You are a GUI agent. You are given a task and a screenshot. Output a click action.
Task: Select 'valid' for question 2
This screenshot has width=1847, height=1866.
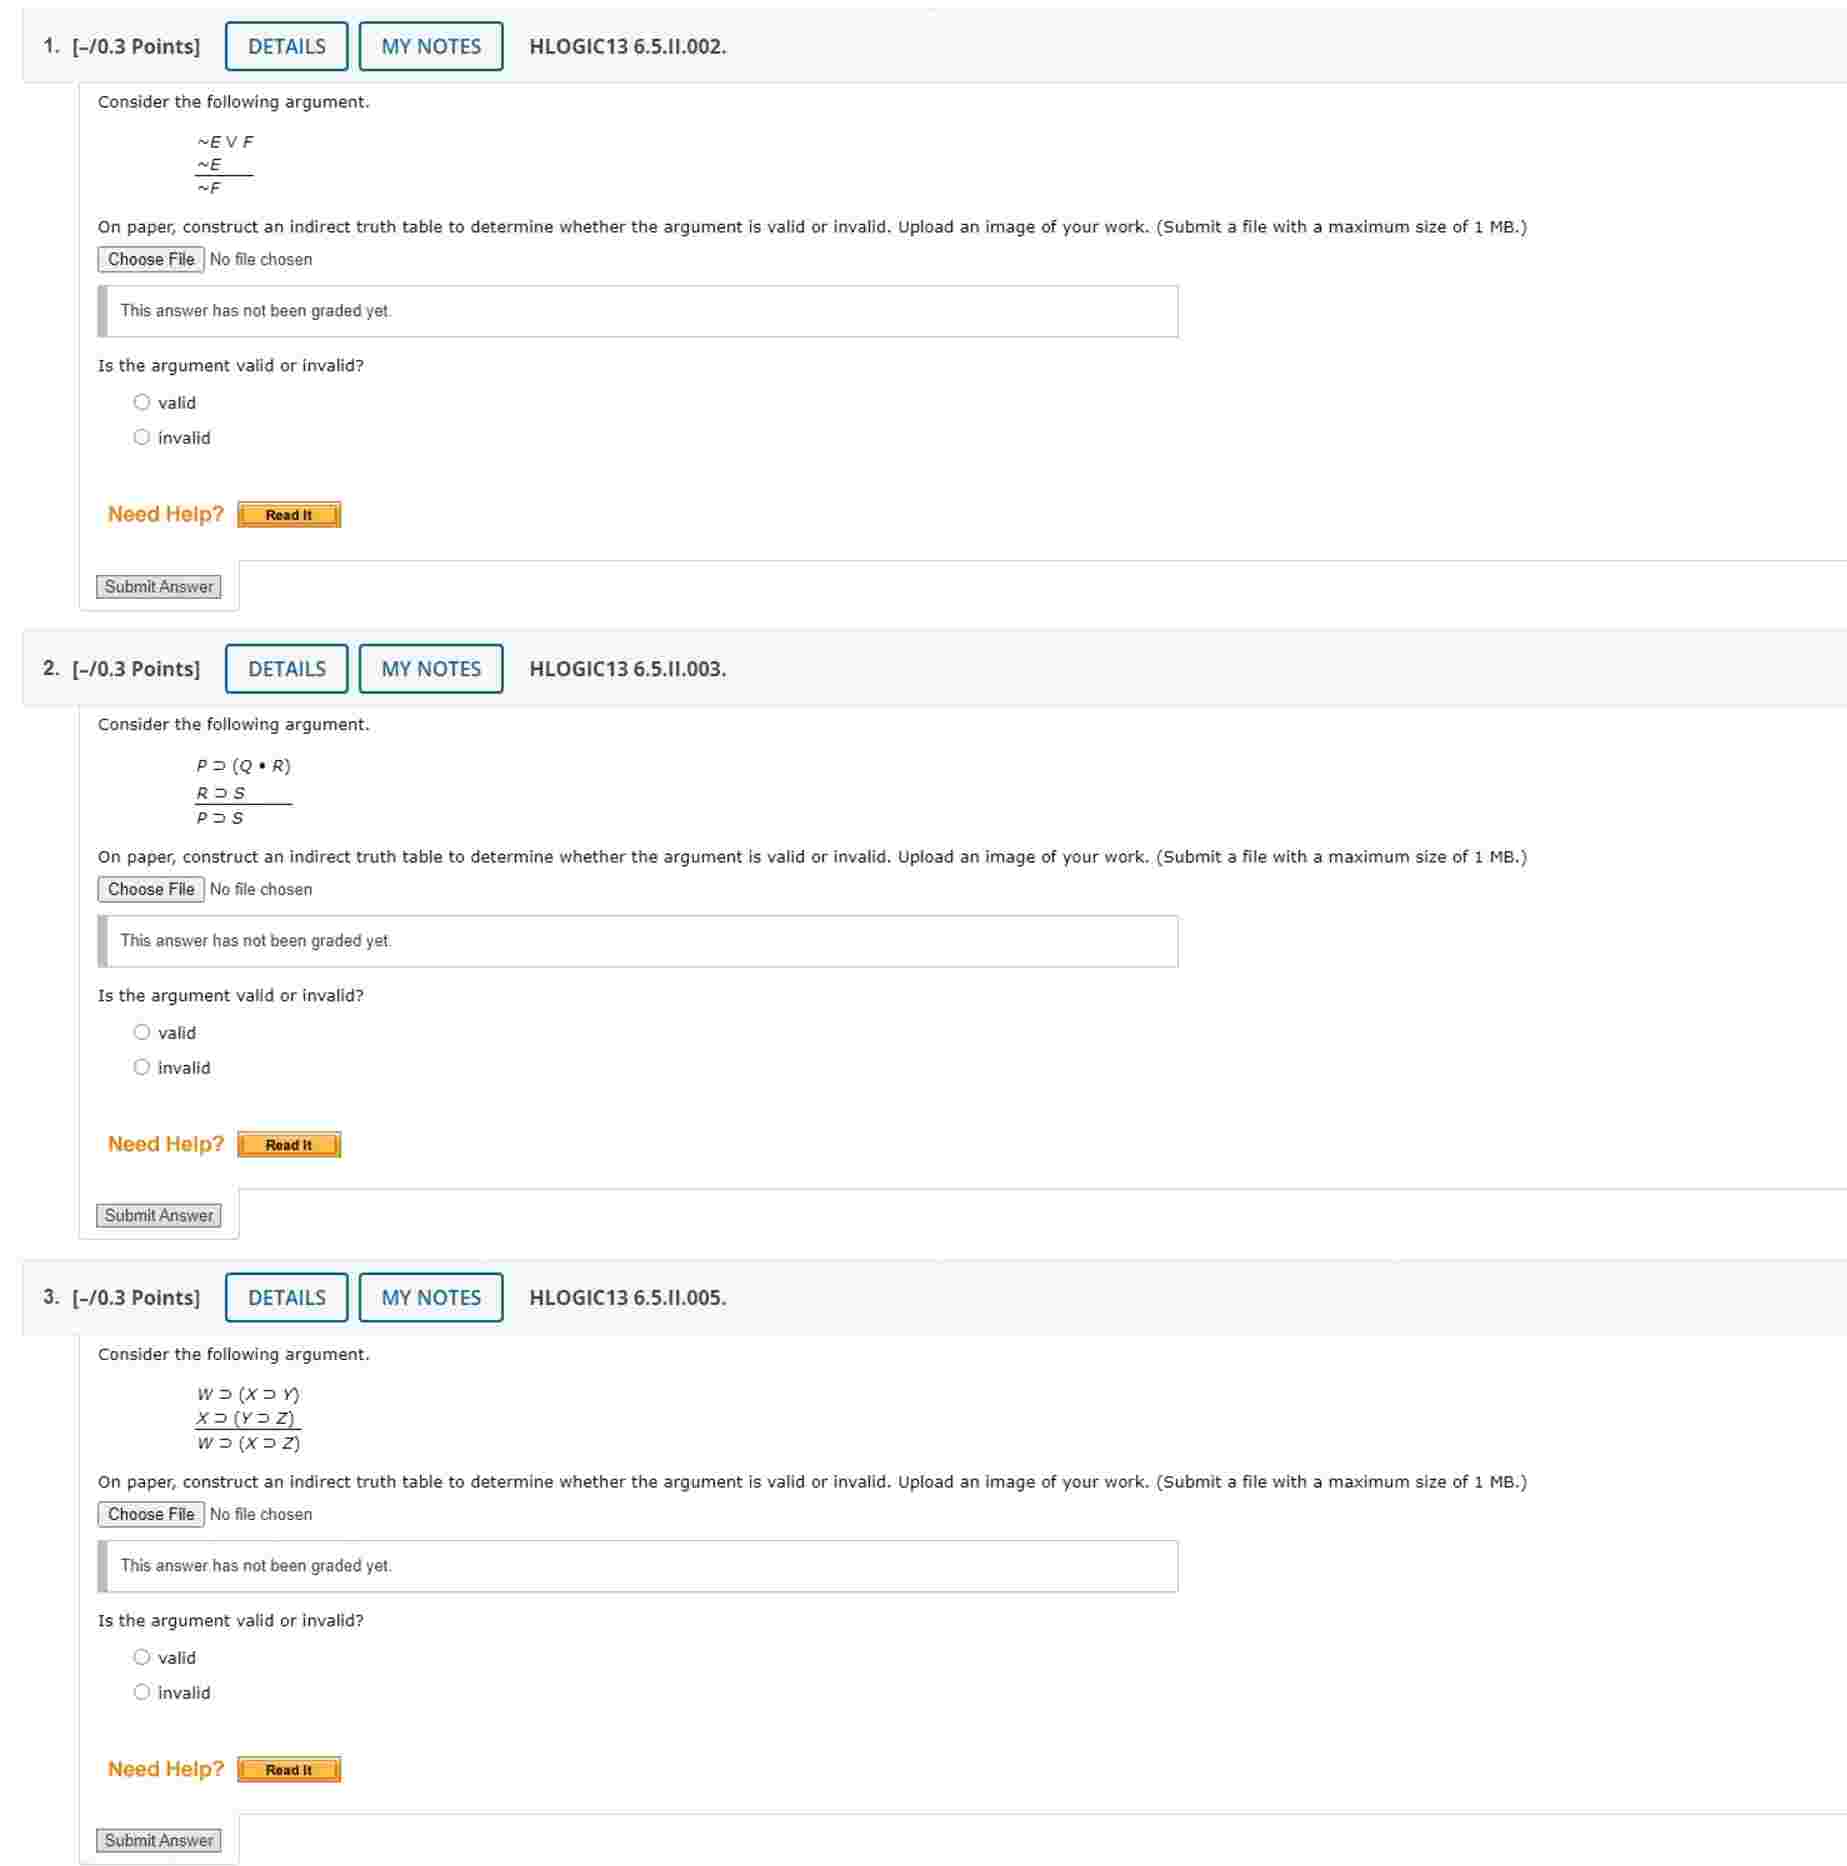pyautogui.click(x=142, y=1032)
